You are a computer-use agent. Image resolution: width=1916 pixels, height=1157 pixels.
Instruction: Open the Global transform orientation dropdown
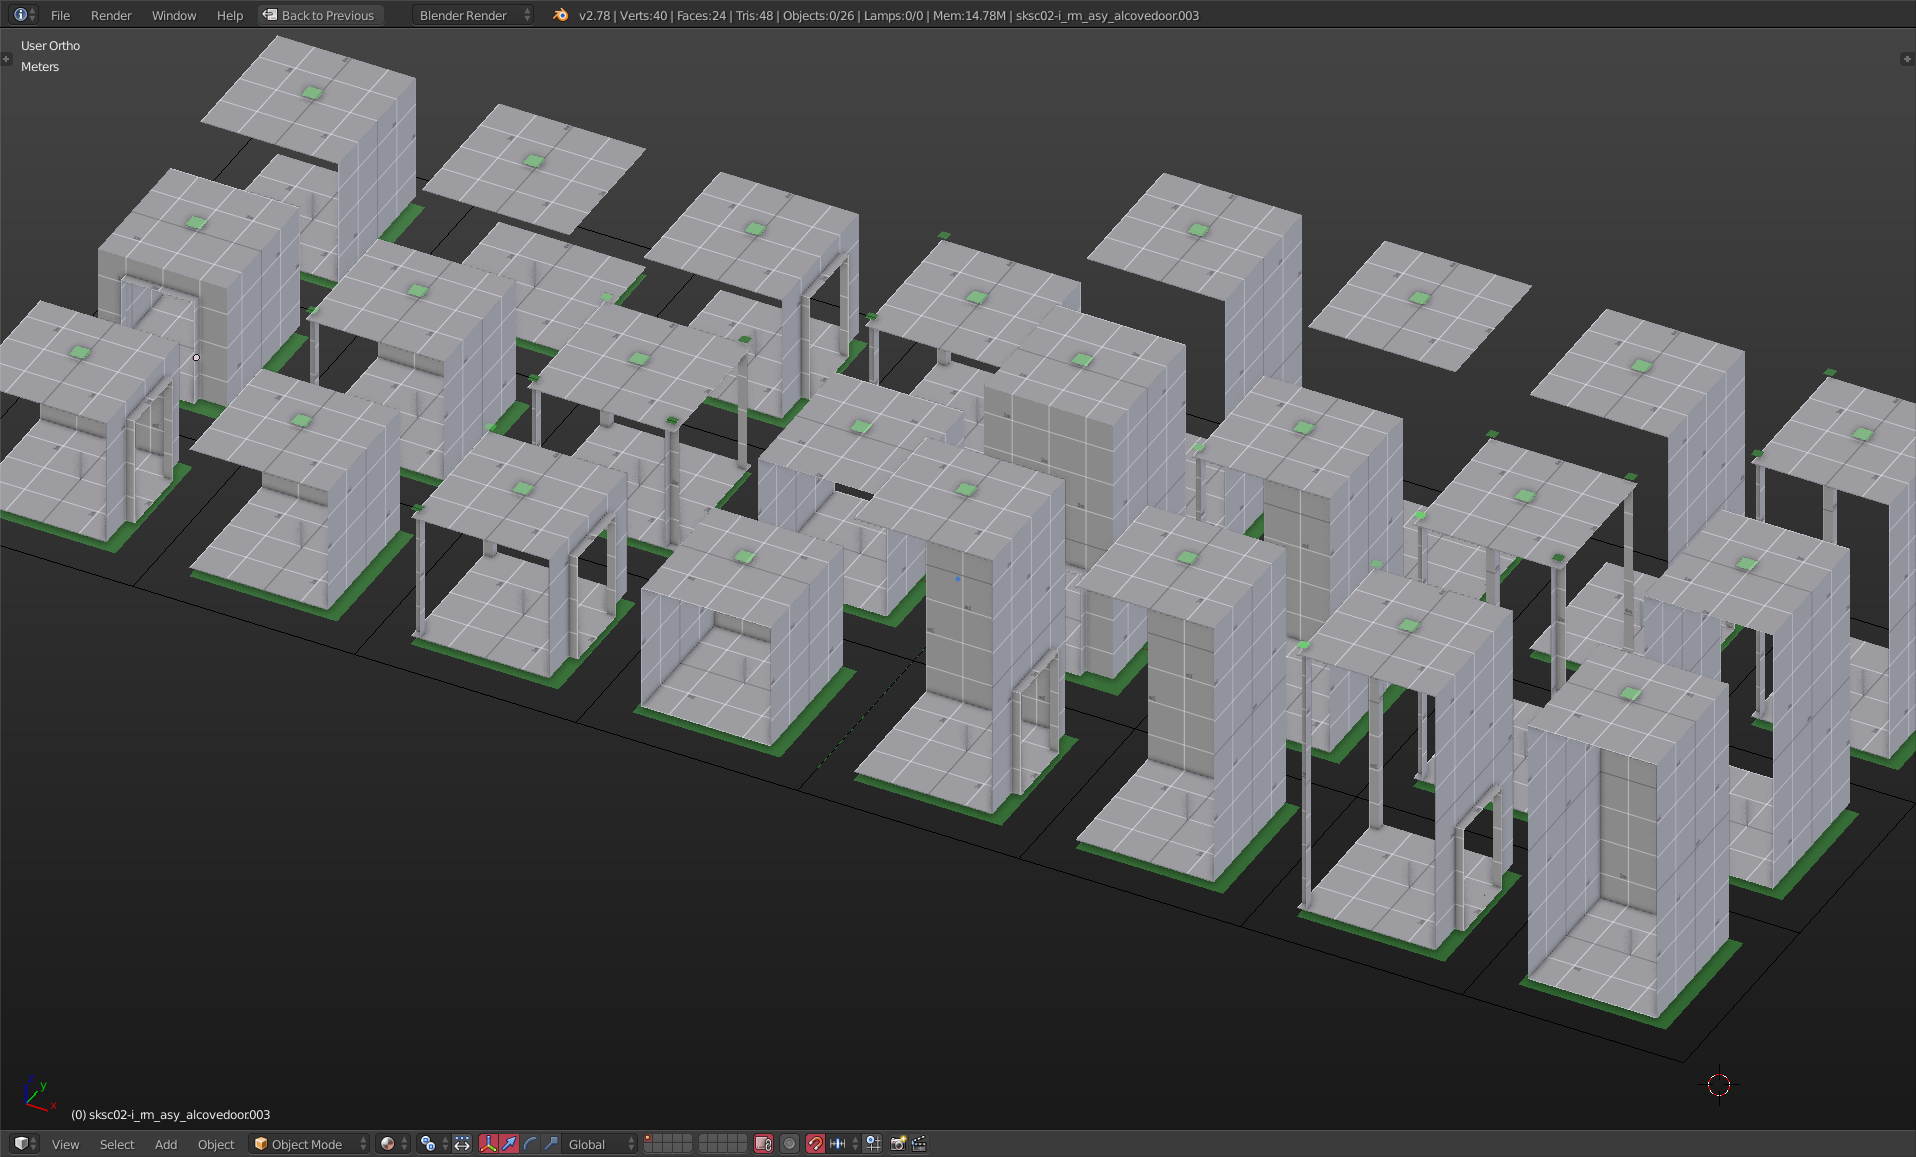click(x=600, y=1144)
